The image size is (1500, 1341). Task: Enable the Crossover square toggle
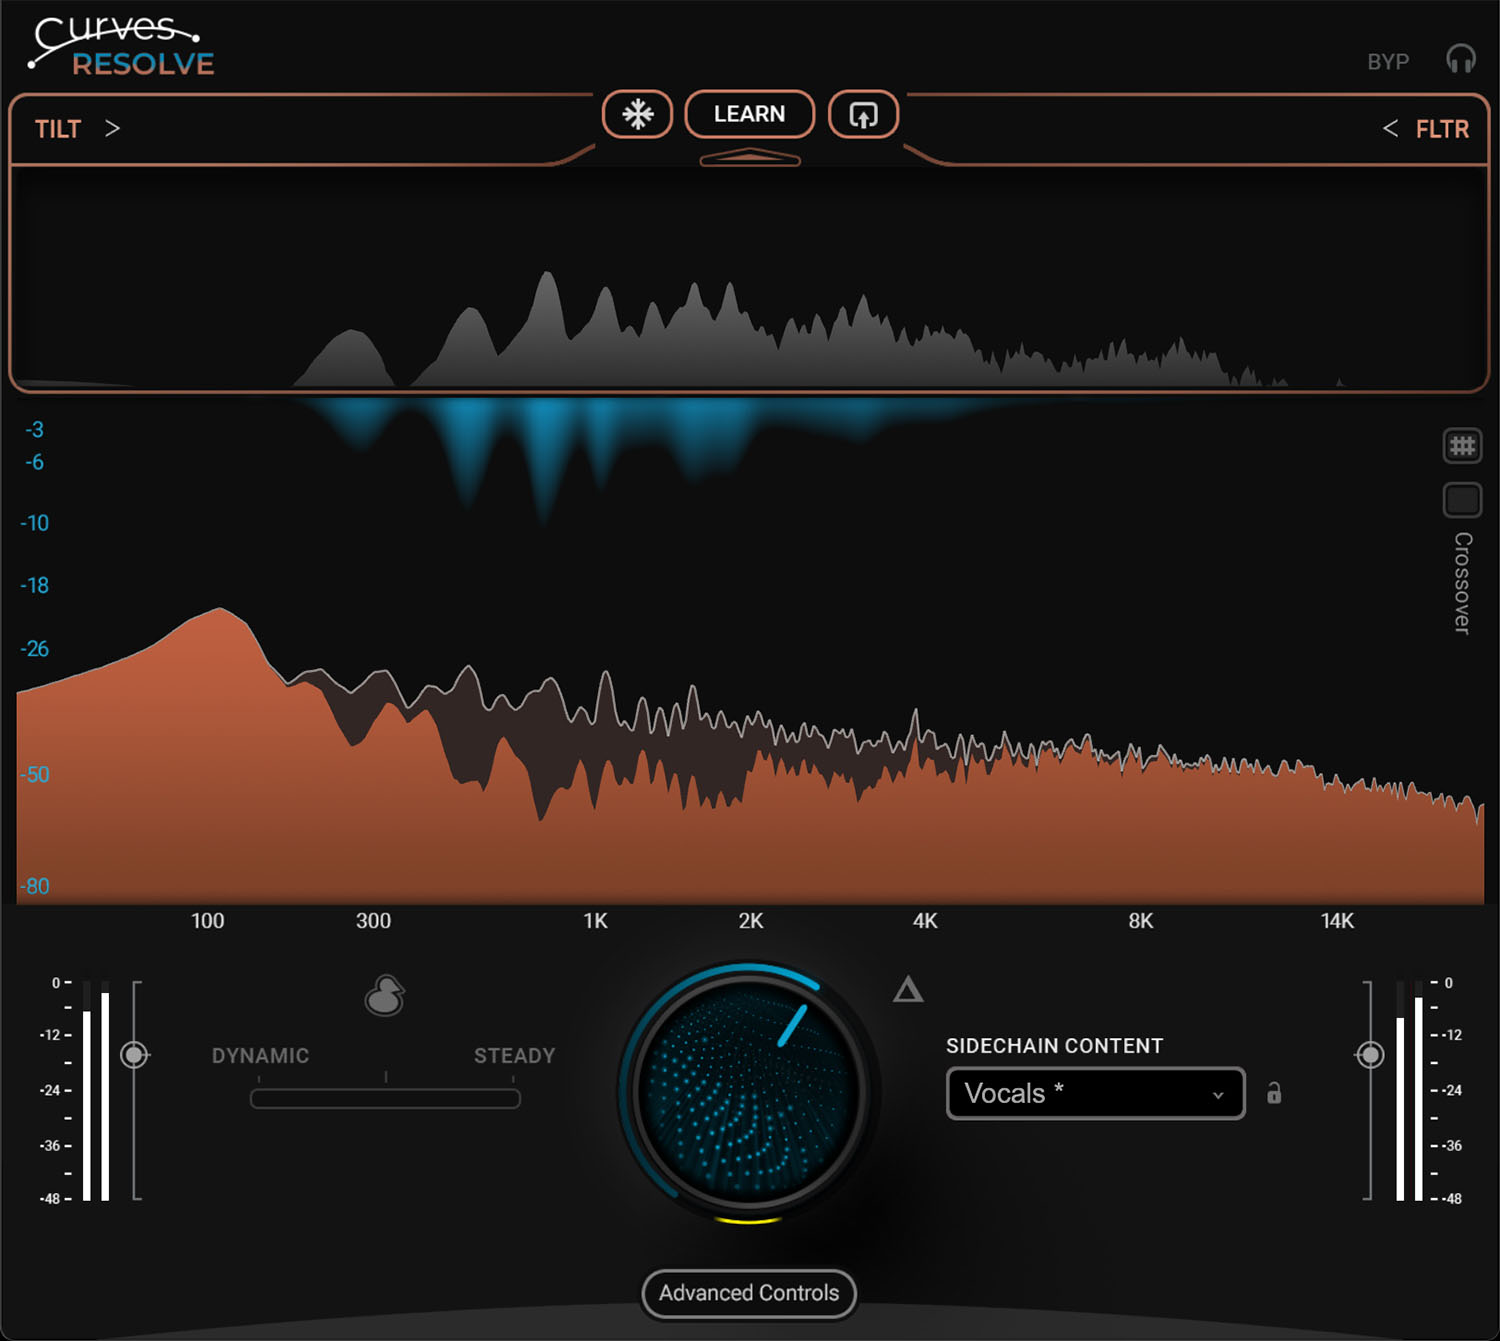(x=1462, y=500)
